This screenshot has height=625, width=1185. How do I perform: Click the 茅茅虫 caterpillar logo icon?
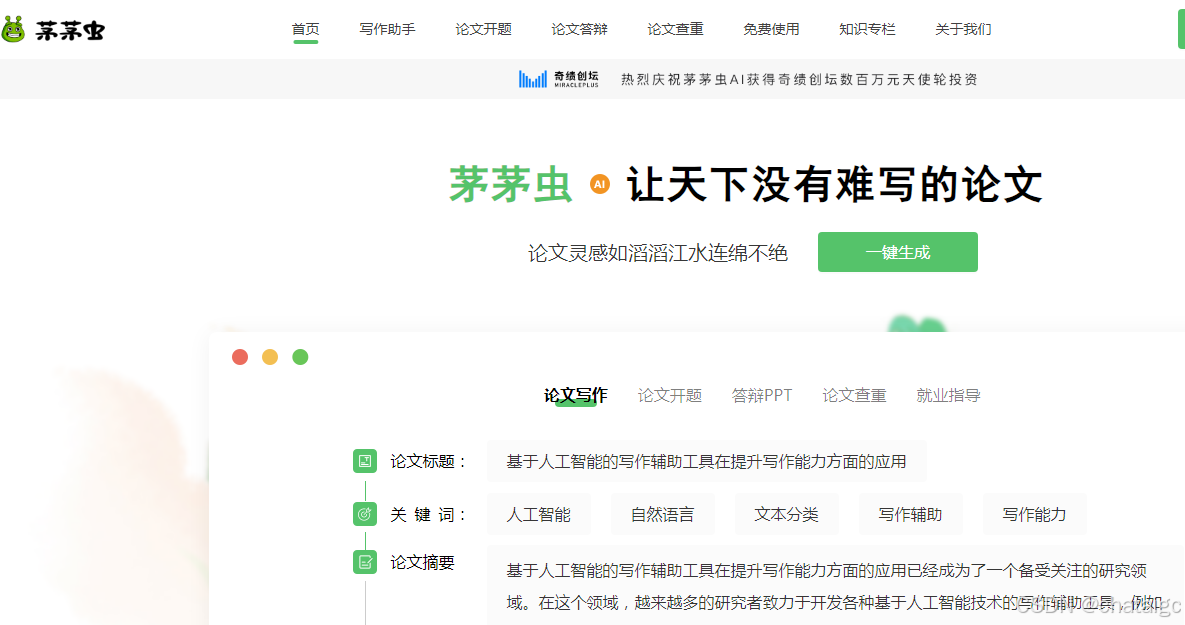(x=13, y=29)
